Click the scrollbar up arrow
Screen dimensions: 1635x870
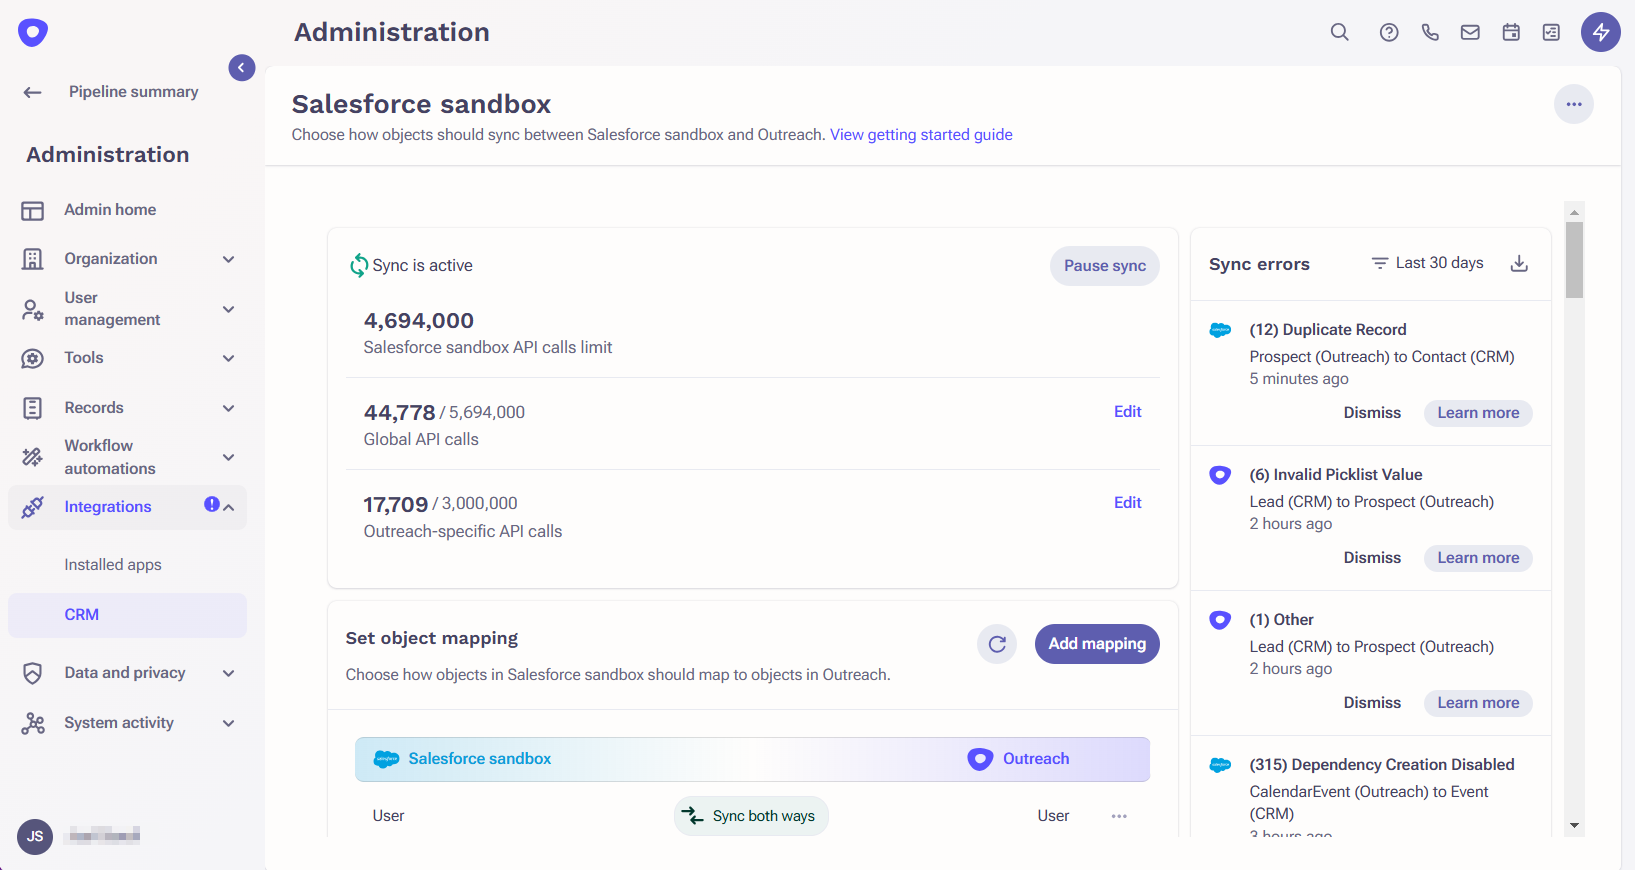click(x=1574, y=212)
